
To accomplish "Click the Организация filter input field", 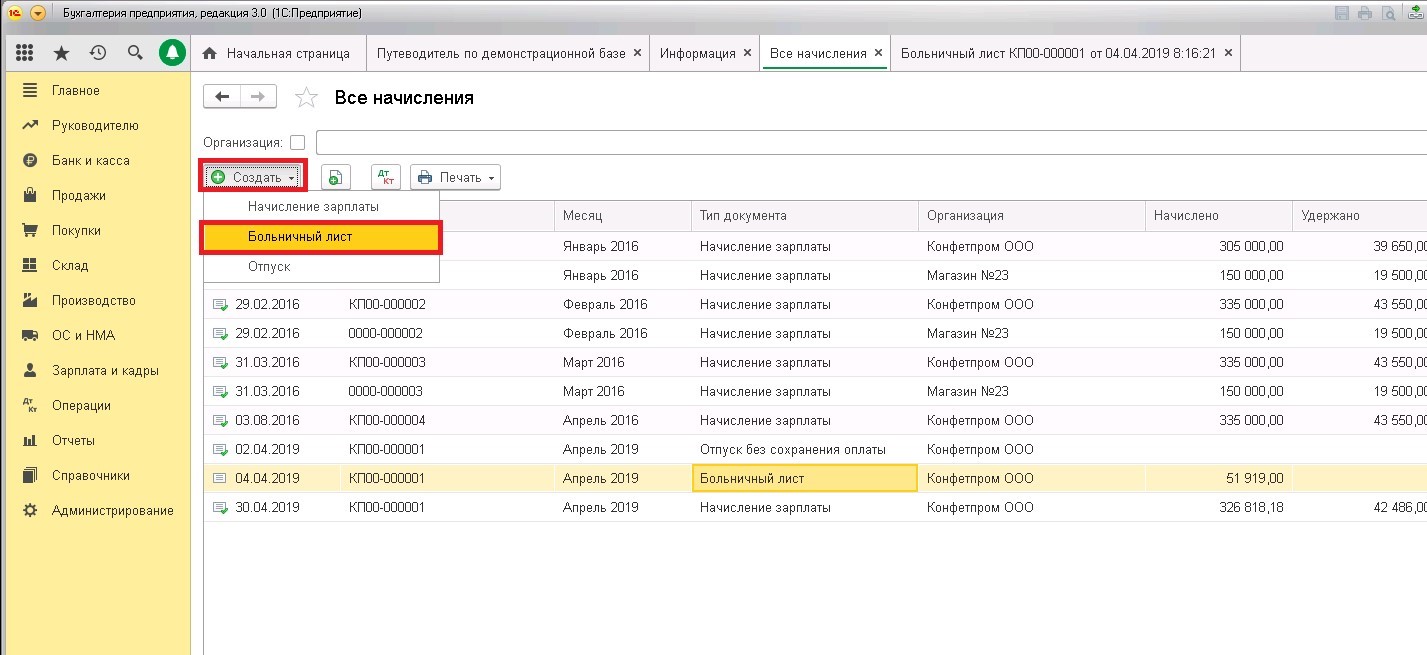I will 871,142.
